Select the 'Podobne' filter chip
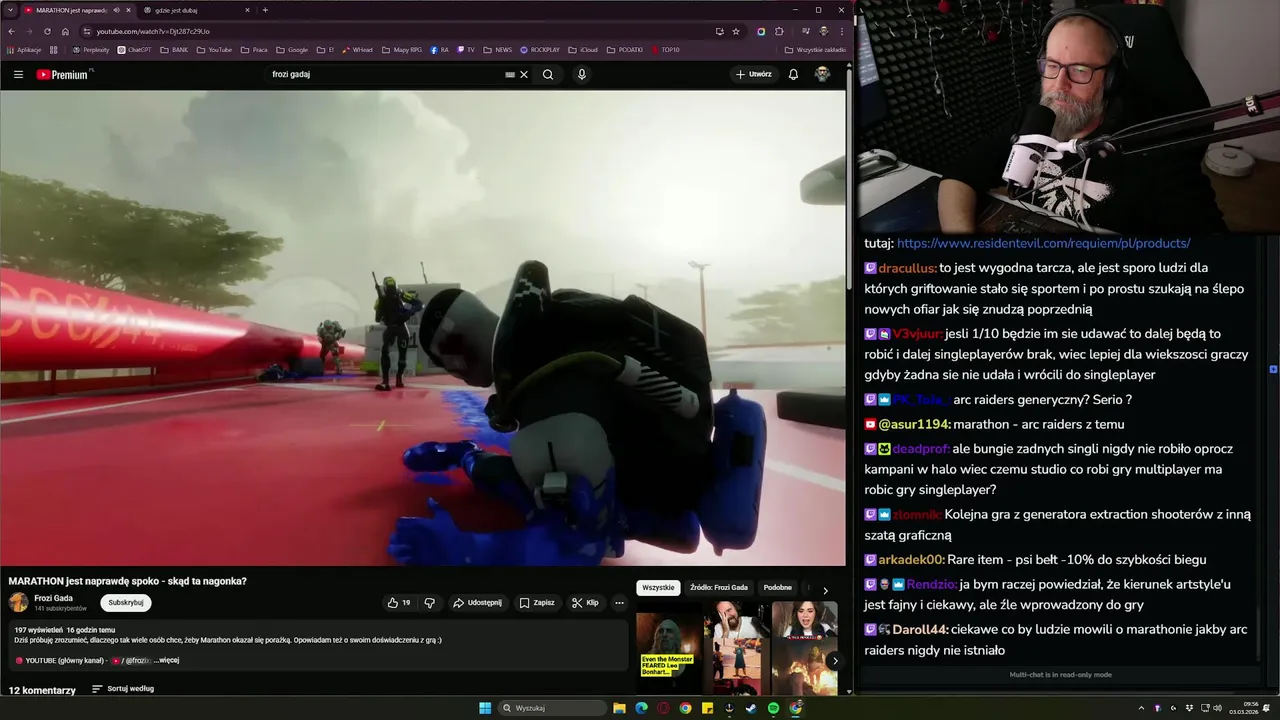 (x=777, y=588)
